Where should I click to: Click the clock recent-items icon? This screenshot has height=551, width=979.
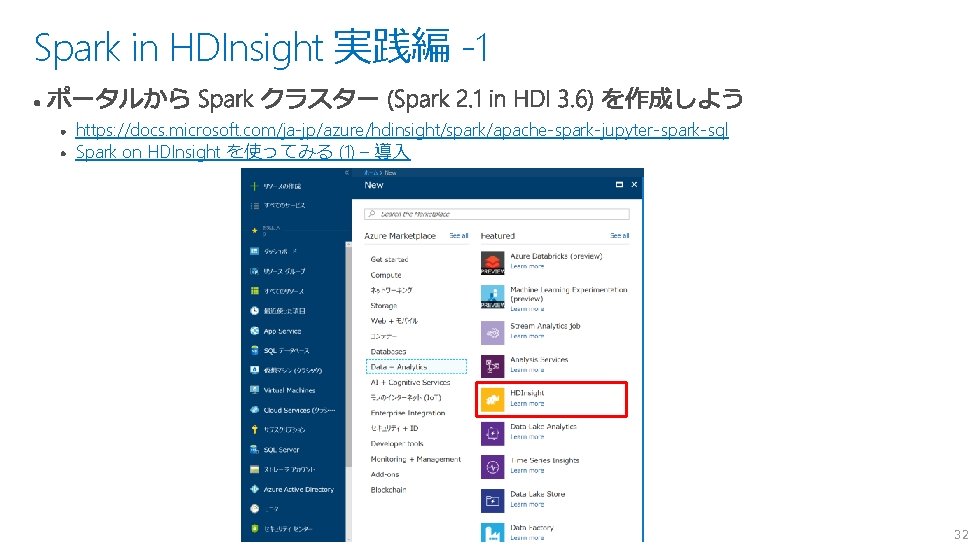pyautogui.click(x=254, y=311)
